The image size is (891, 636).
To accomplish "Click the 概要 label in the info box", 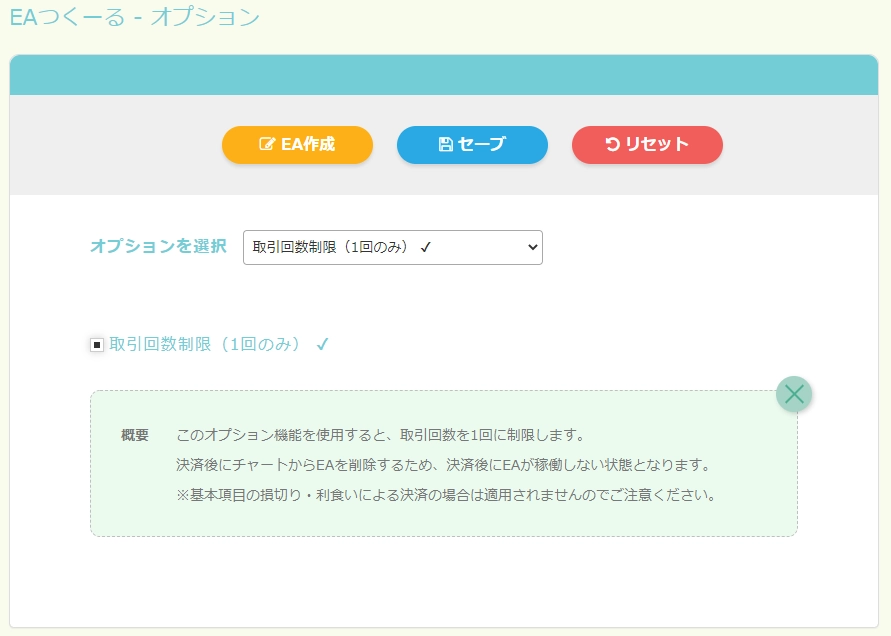I will (x=135, y=435).
